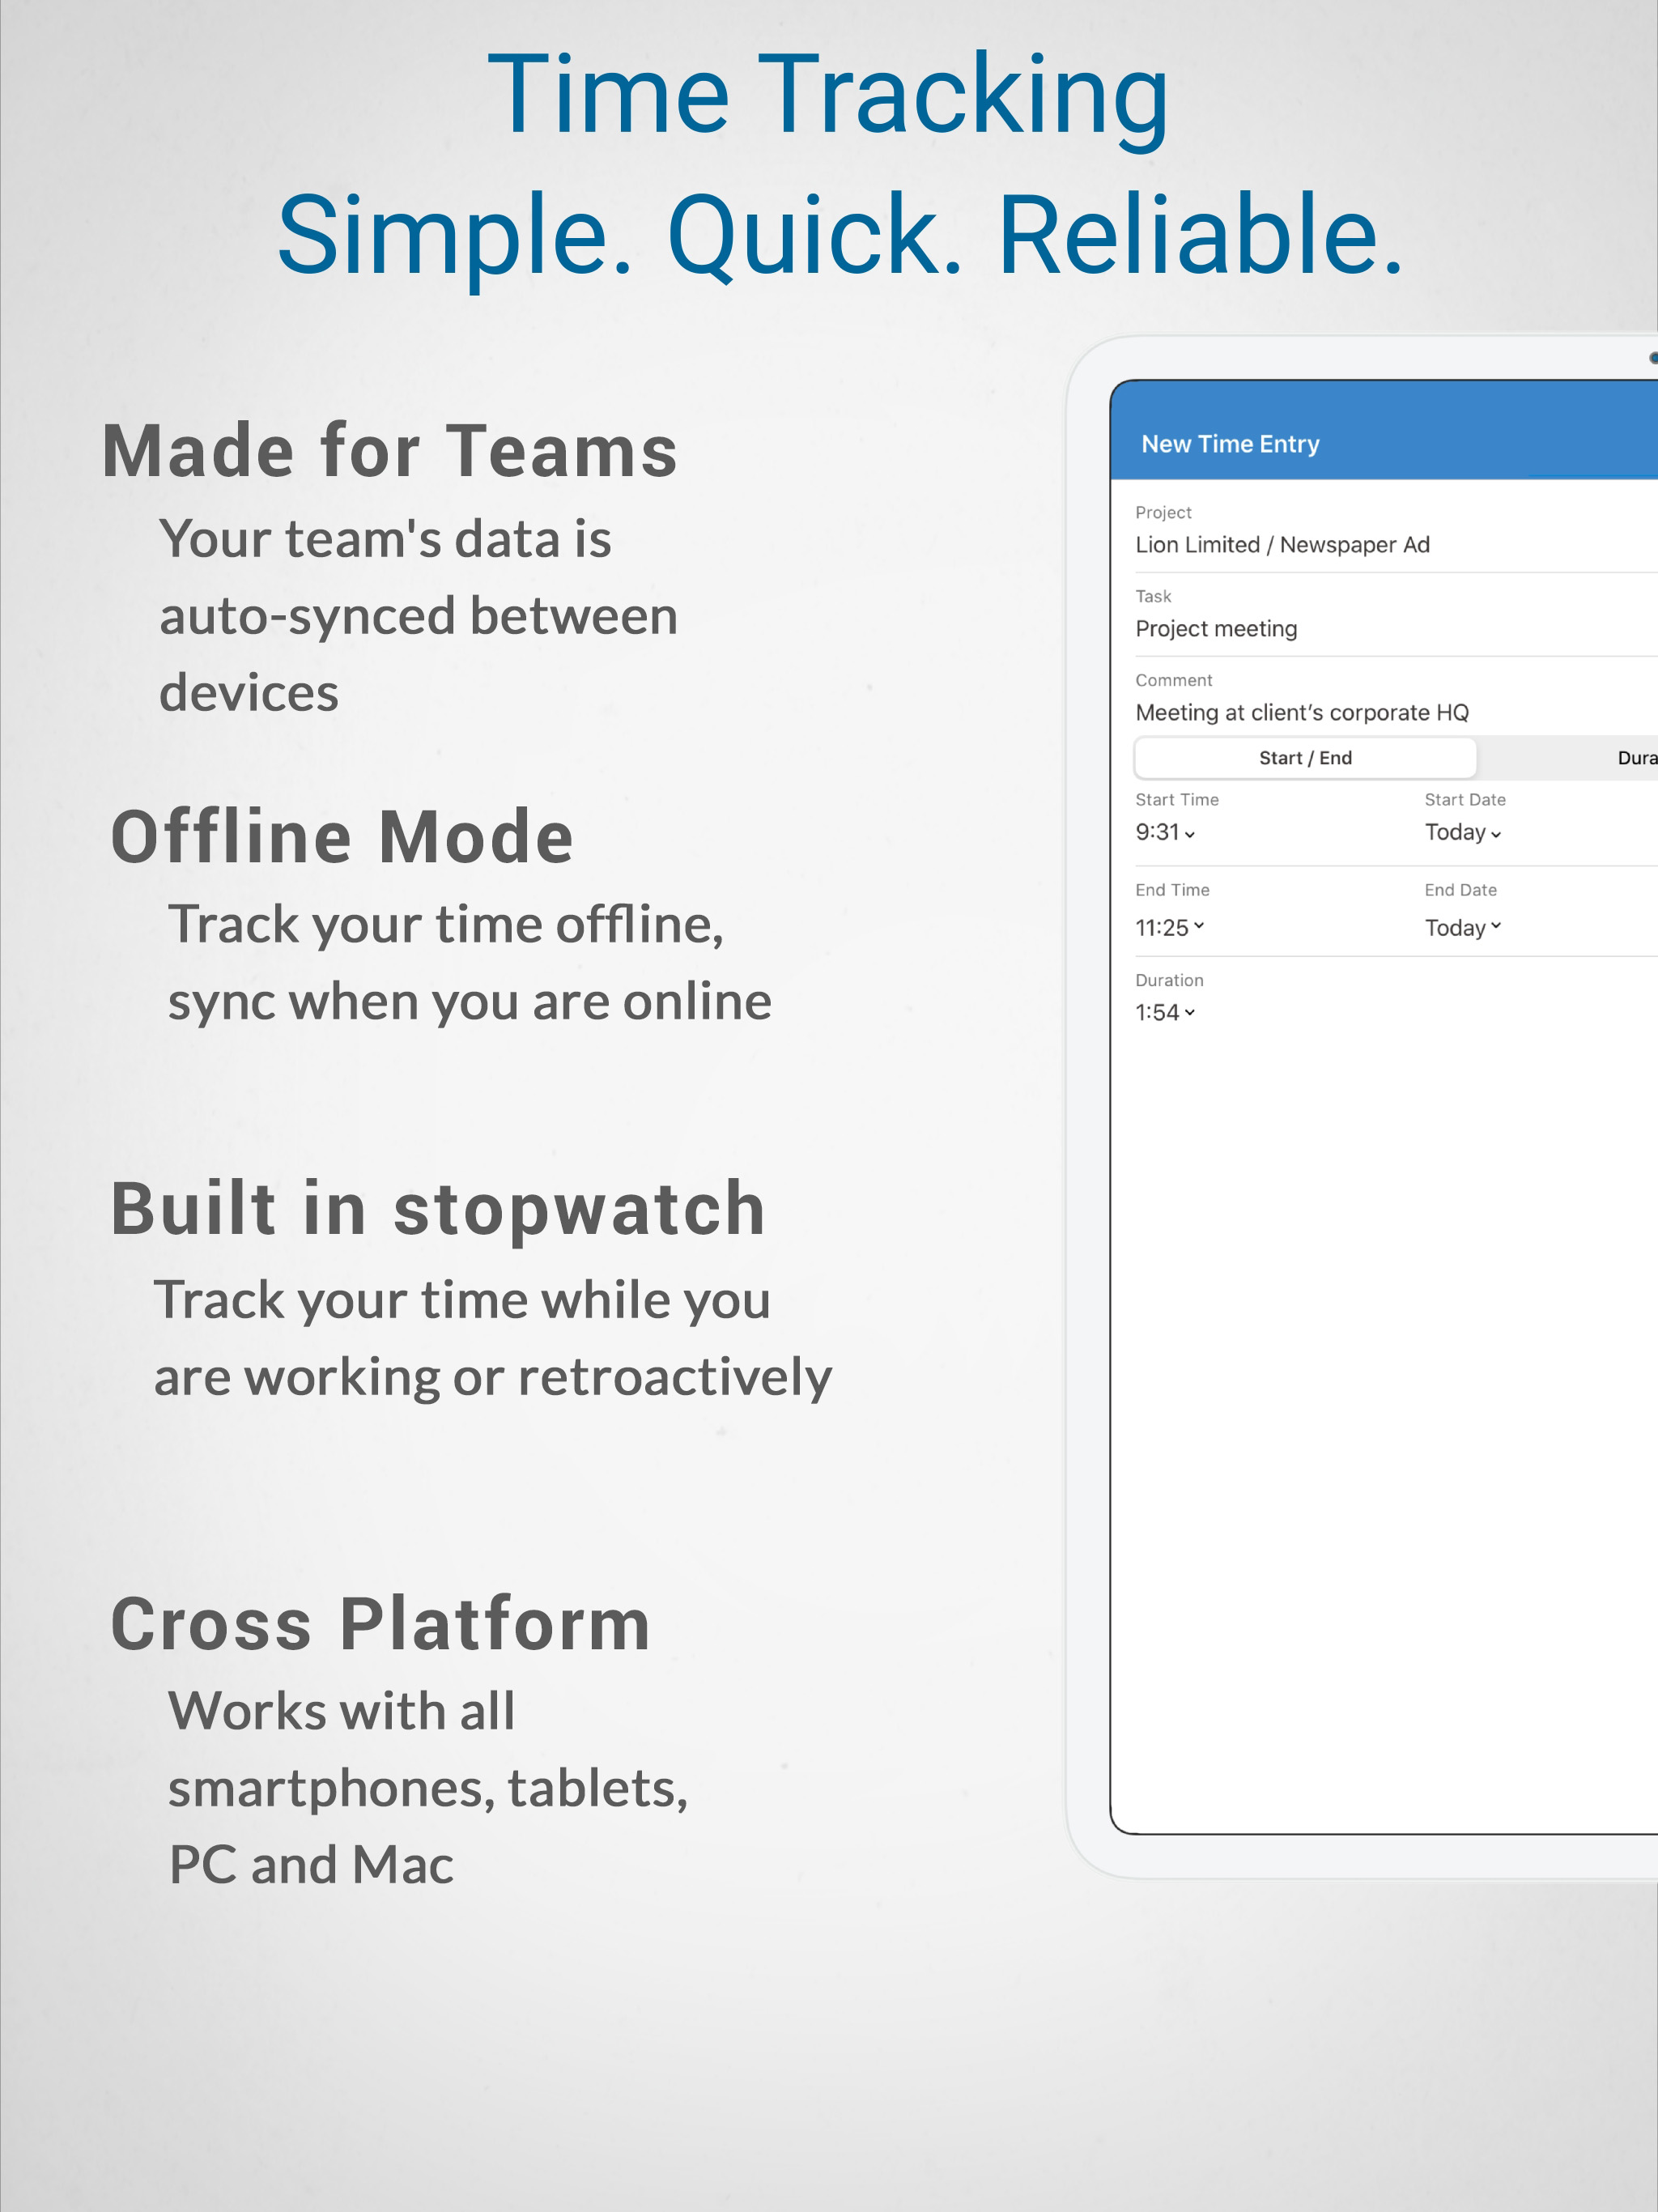This screenshot has width=1658, height=2212.
Task: Click the Offline Mode heading
Action: 342,837
